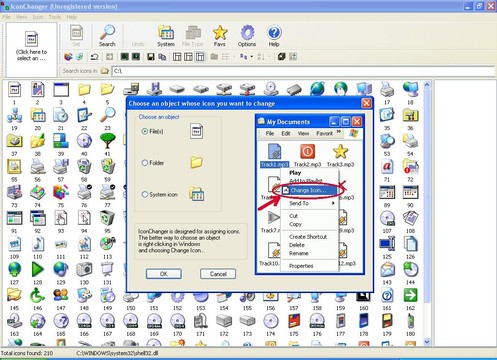Open the Options gear button

pos(247,36)
